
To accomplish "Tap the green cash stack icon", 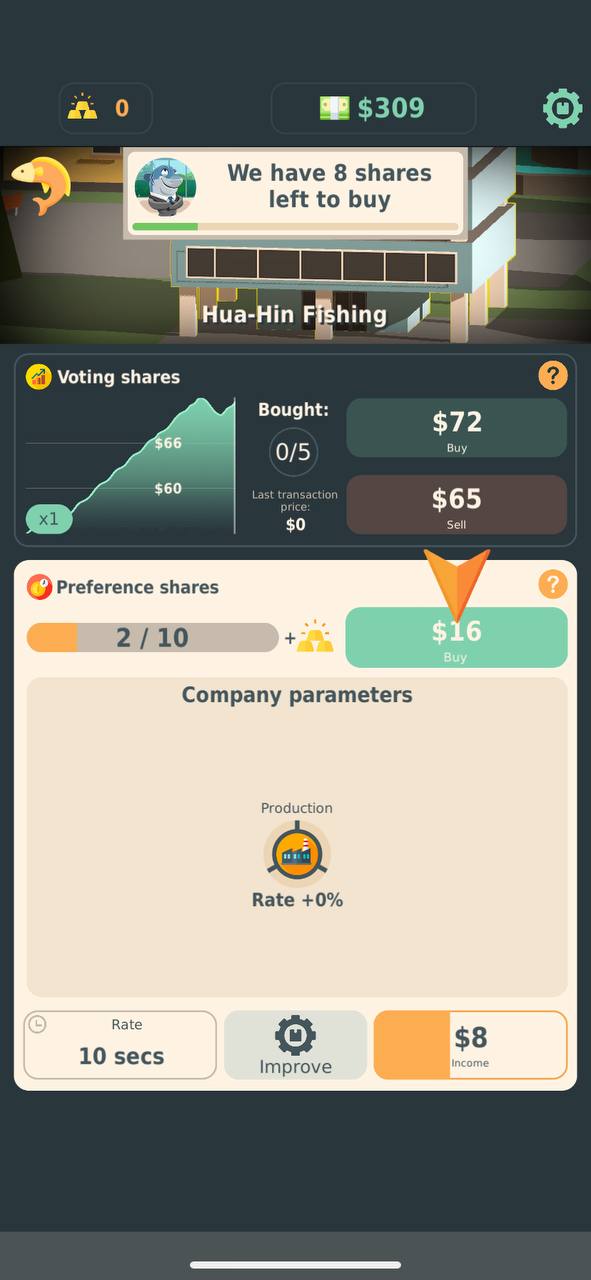I will pyautogui.click(x=335, y=108).
